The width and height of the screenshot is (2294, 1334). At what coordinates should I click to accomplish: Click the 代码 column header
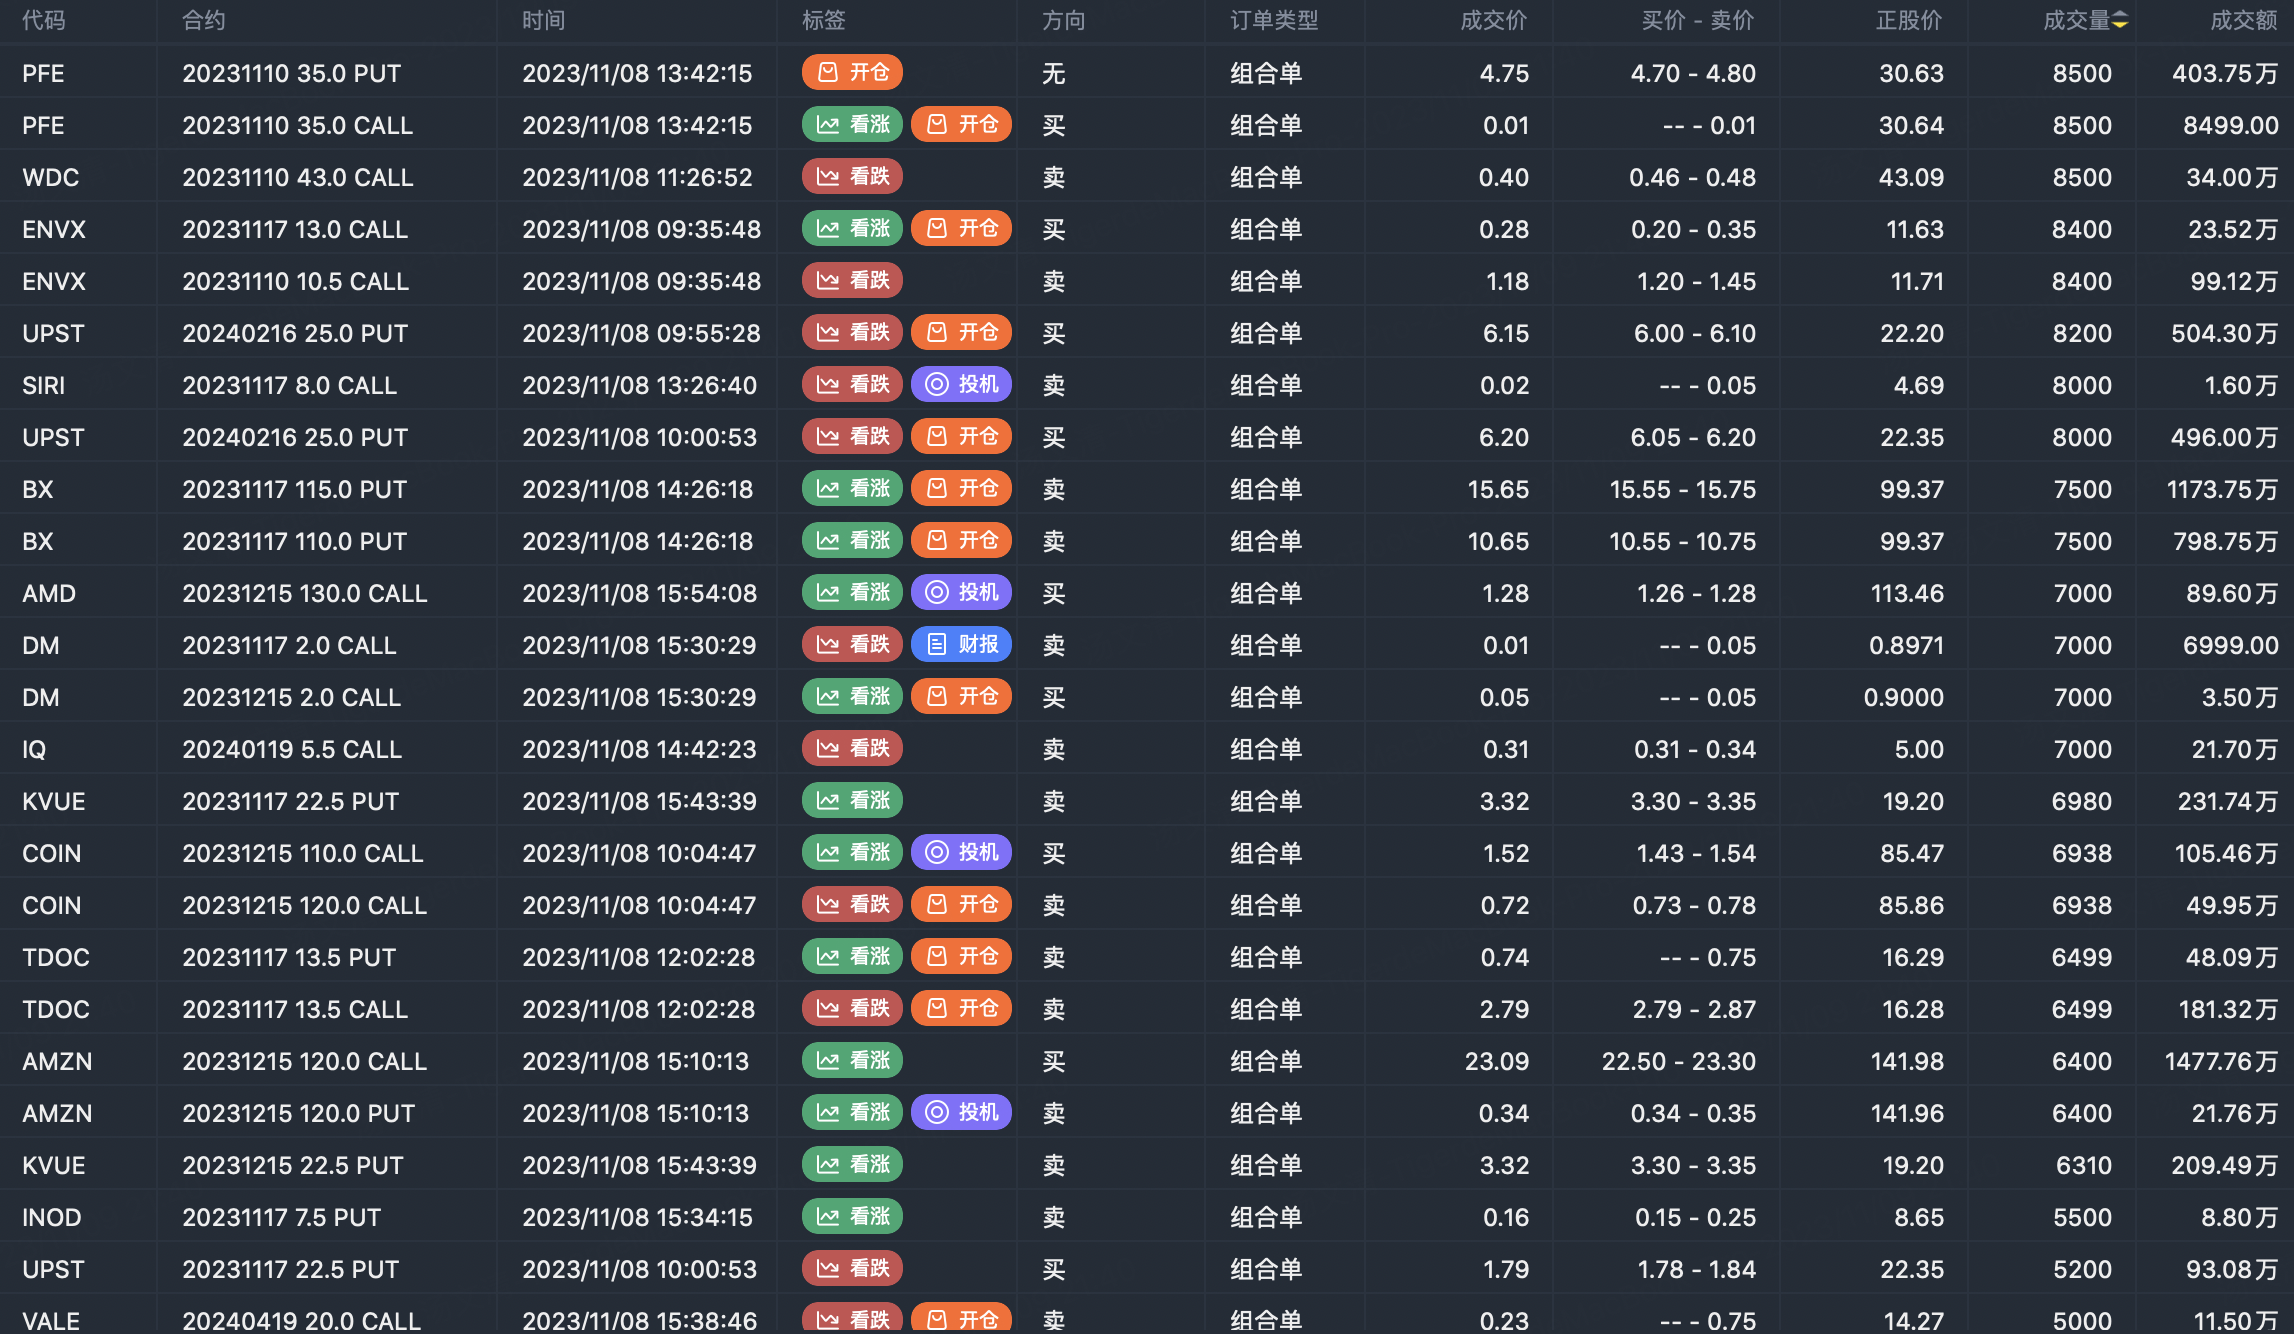pyautogui.click(x=44, y=21)
